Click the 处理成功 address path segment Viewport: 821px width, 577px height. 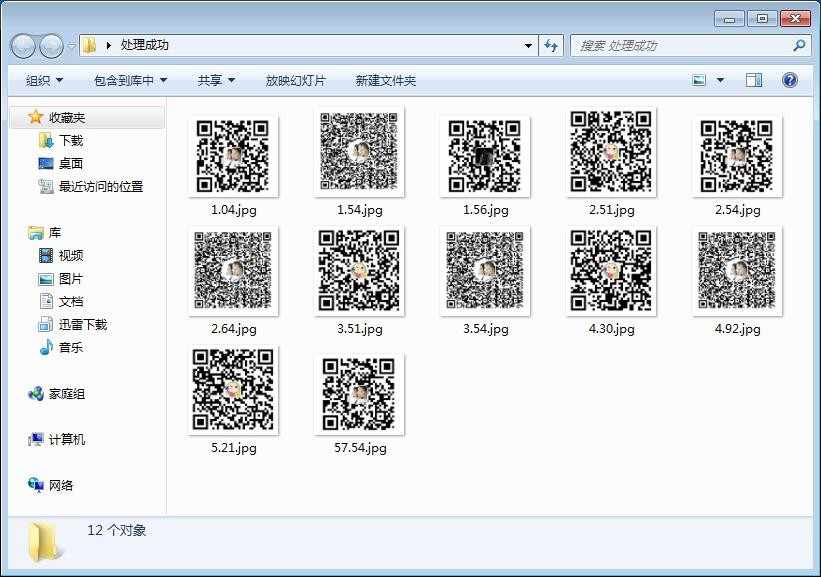click(145, 45)
